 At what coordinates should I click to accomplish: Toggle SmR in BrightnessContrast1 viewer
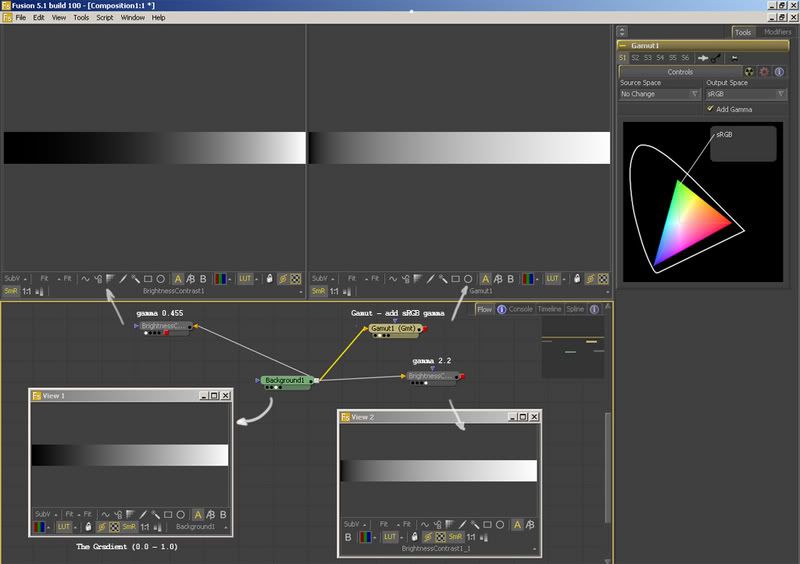click(11, 291)
